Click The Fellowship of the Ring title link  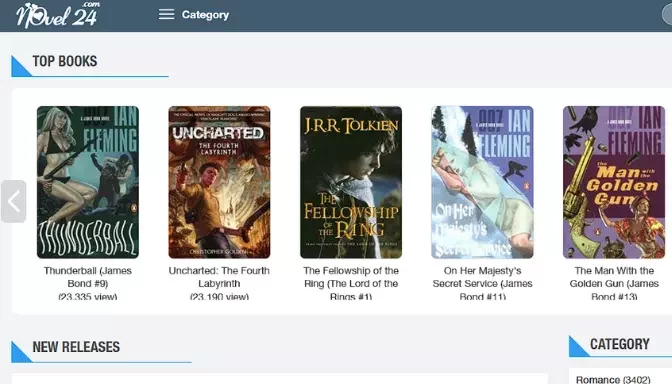click(x=351, y=283)
